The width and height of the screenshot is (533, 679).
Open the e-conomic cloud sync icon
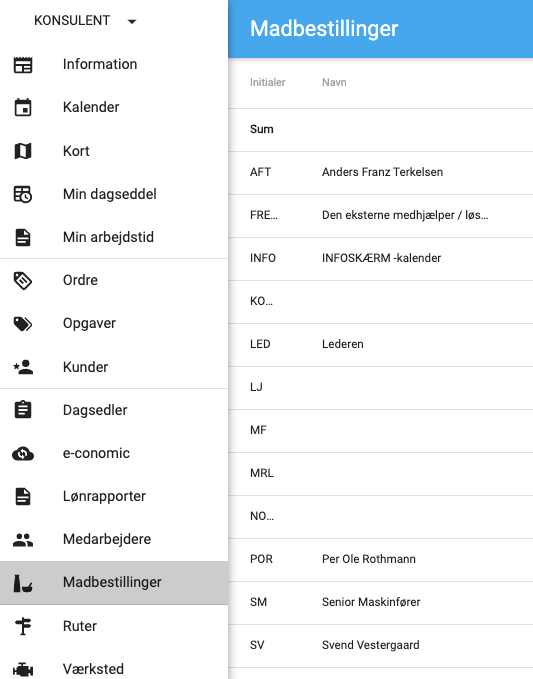(23, 453)
